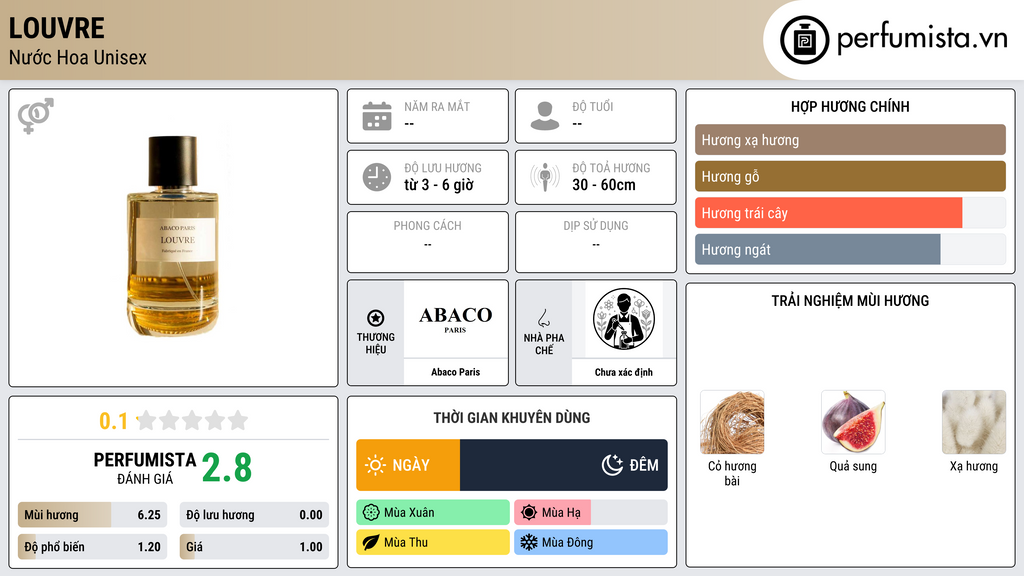The width and height of the screenshot is (1024, 576).
Task: Click the Hương ngát accord bar
Action: click(850, 249)
